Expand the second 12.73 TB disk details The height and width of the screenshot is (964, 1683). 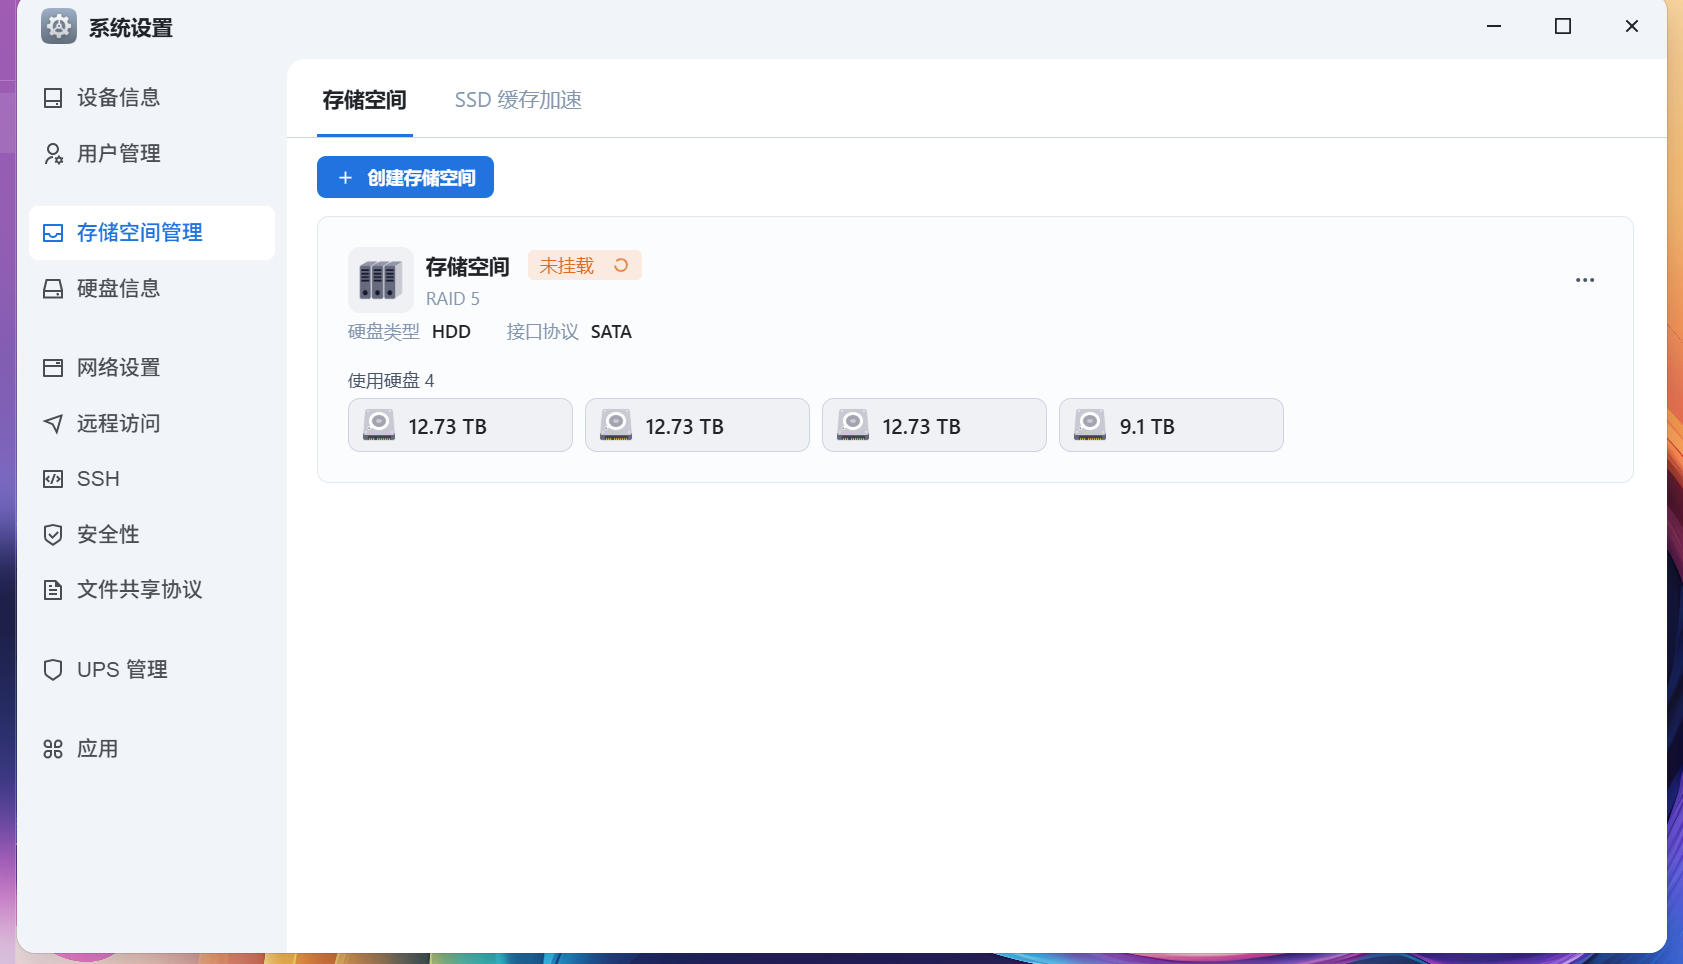pos(696,425)
